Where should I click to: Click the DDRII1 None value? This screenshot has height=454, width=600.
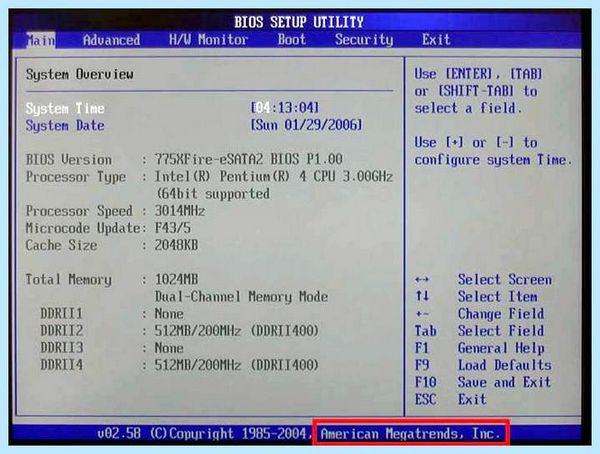click(169, 314)
